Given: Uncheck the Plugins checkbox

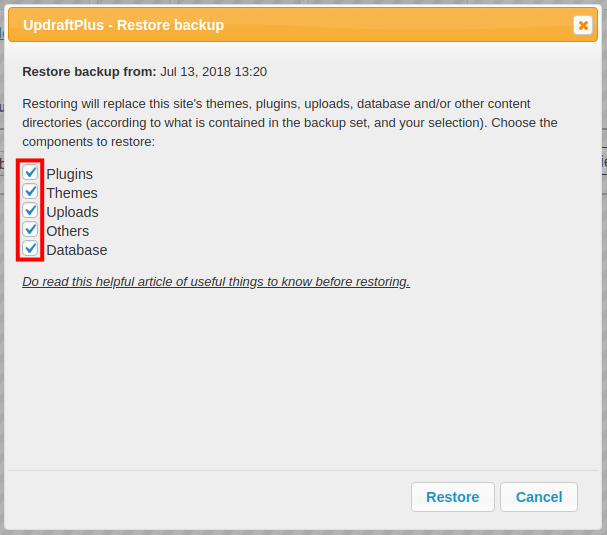Looking at the screenshot, I should click(31, 173).
